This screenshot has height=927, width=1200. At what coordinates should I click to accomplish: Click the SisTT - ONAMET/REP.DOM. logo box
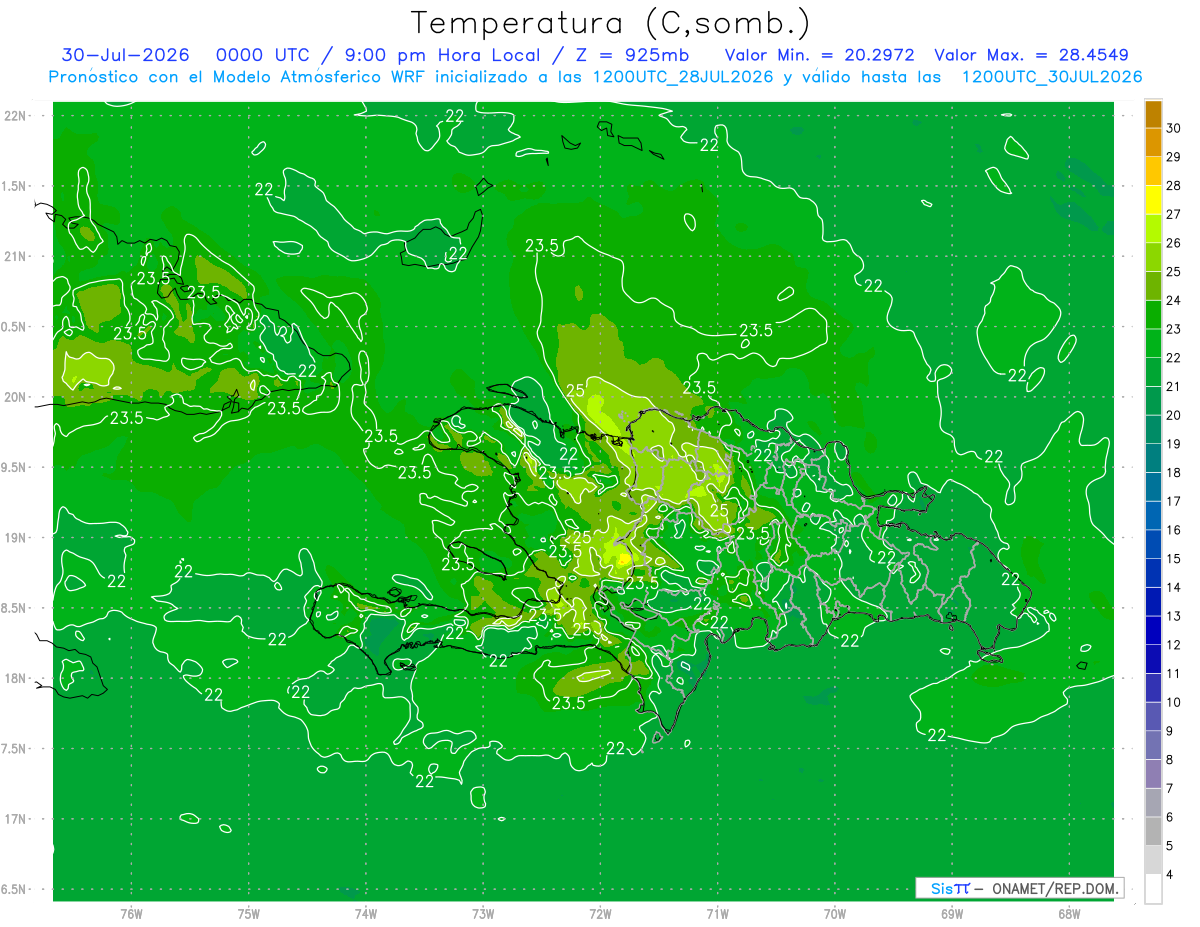(x=1019, y=888)
